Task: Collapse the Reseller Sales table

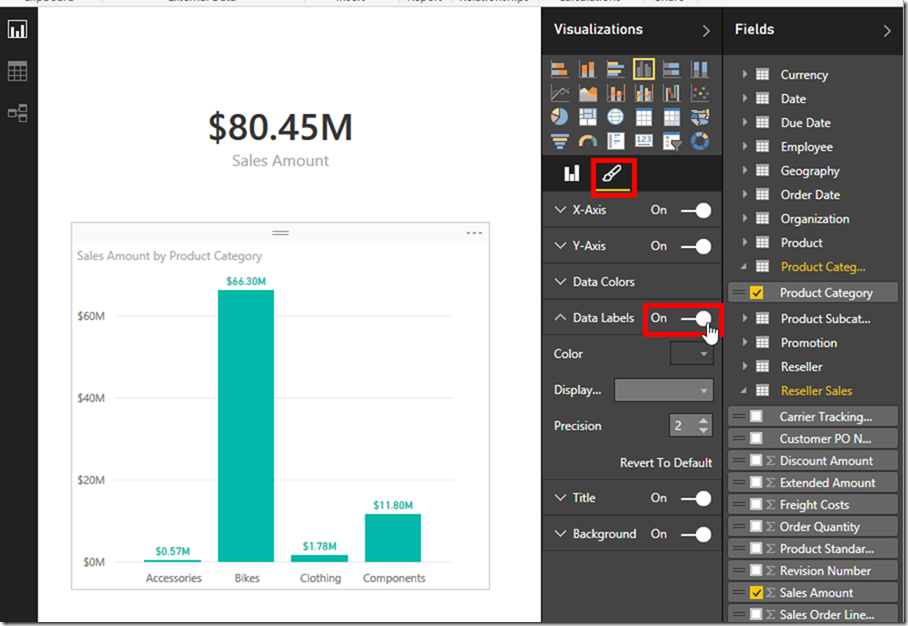Action: pos(744,391)
